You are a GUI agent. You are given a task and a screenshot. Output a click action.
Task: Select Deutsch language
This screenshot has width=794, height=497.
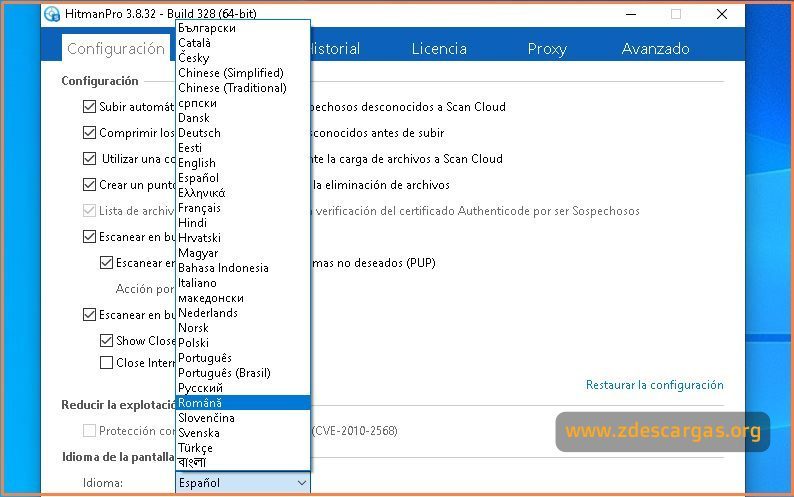pos(243,133)
